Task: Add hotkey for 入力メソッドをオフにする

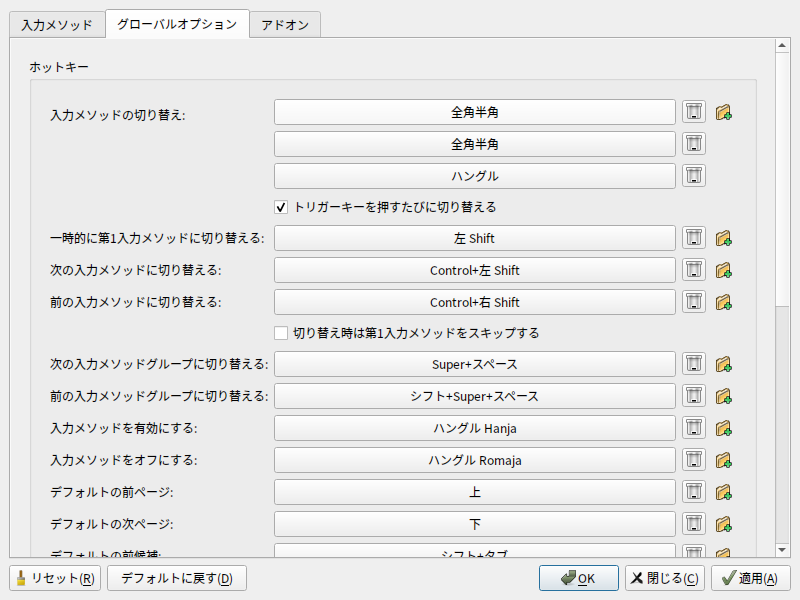Action: point(724,460)
